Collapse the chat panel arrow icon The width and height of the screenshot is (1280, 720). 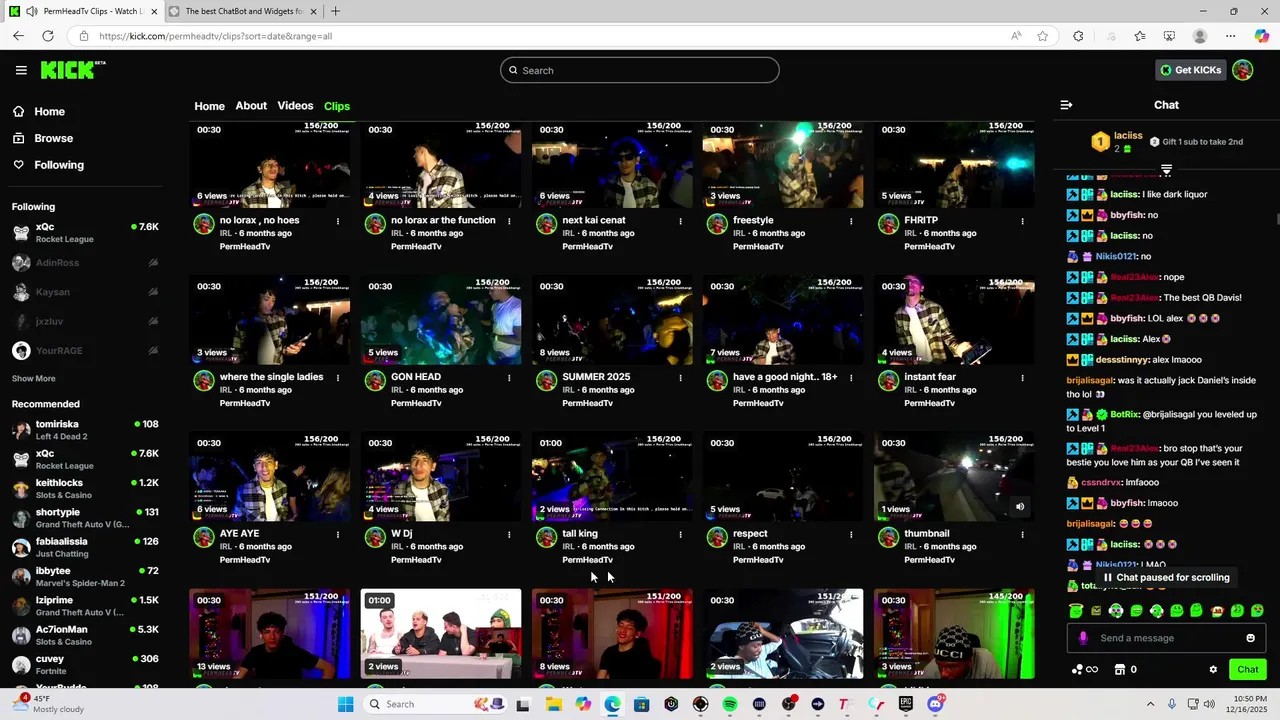point(1066,105)
